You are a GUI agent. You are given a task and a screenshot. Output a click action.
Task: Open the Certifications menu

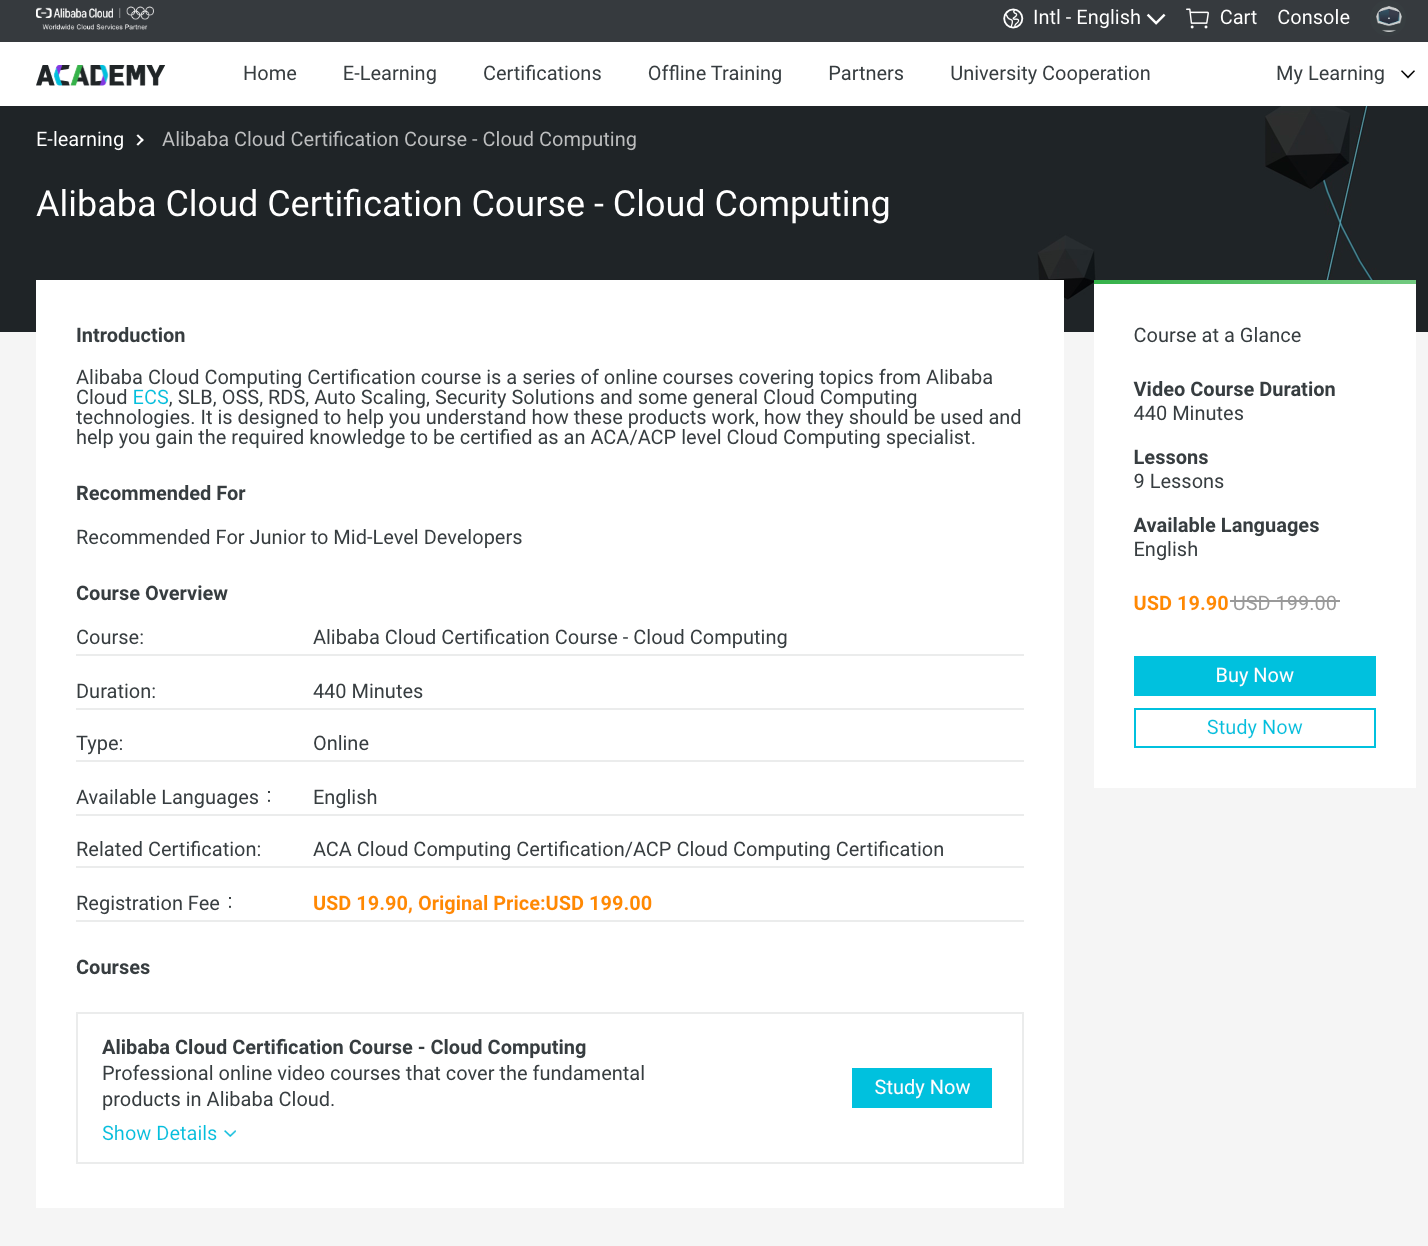(542, 74)
